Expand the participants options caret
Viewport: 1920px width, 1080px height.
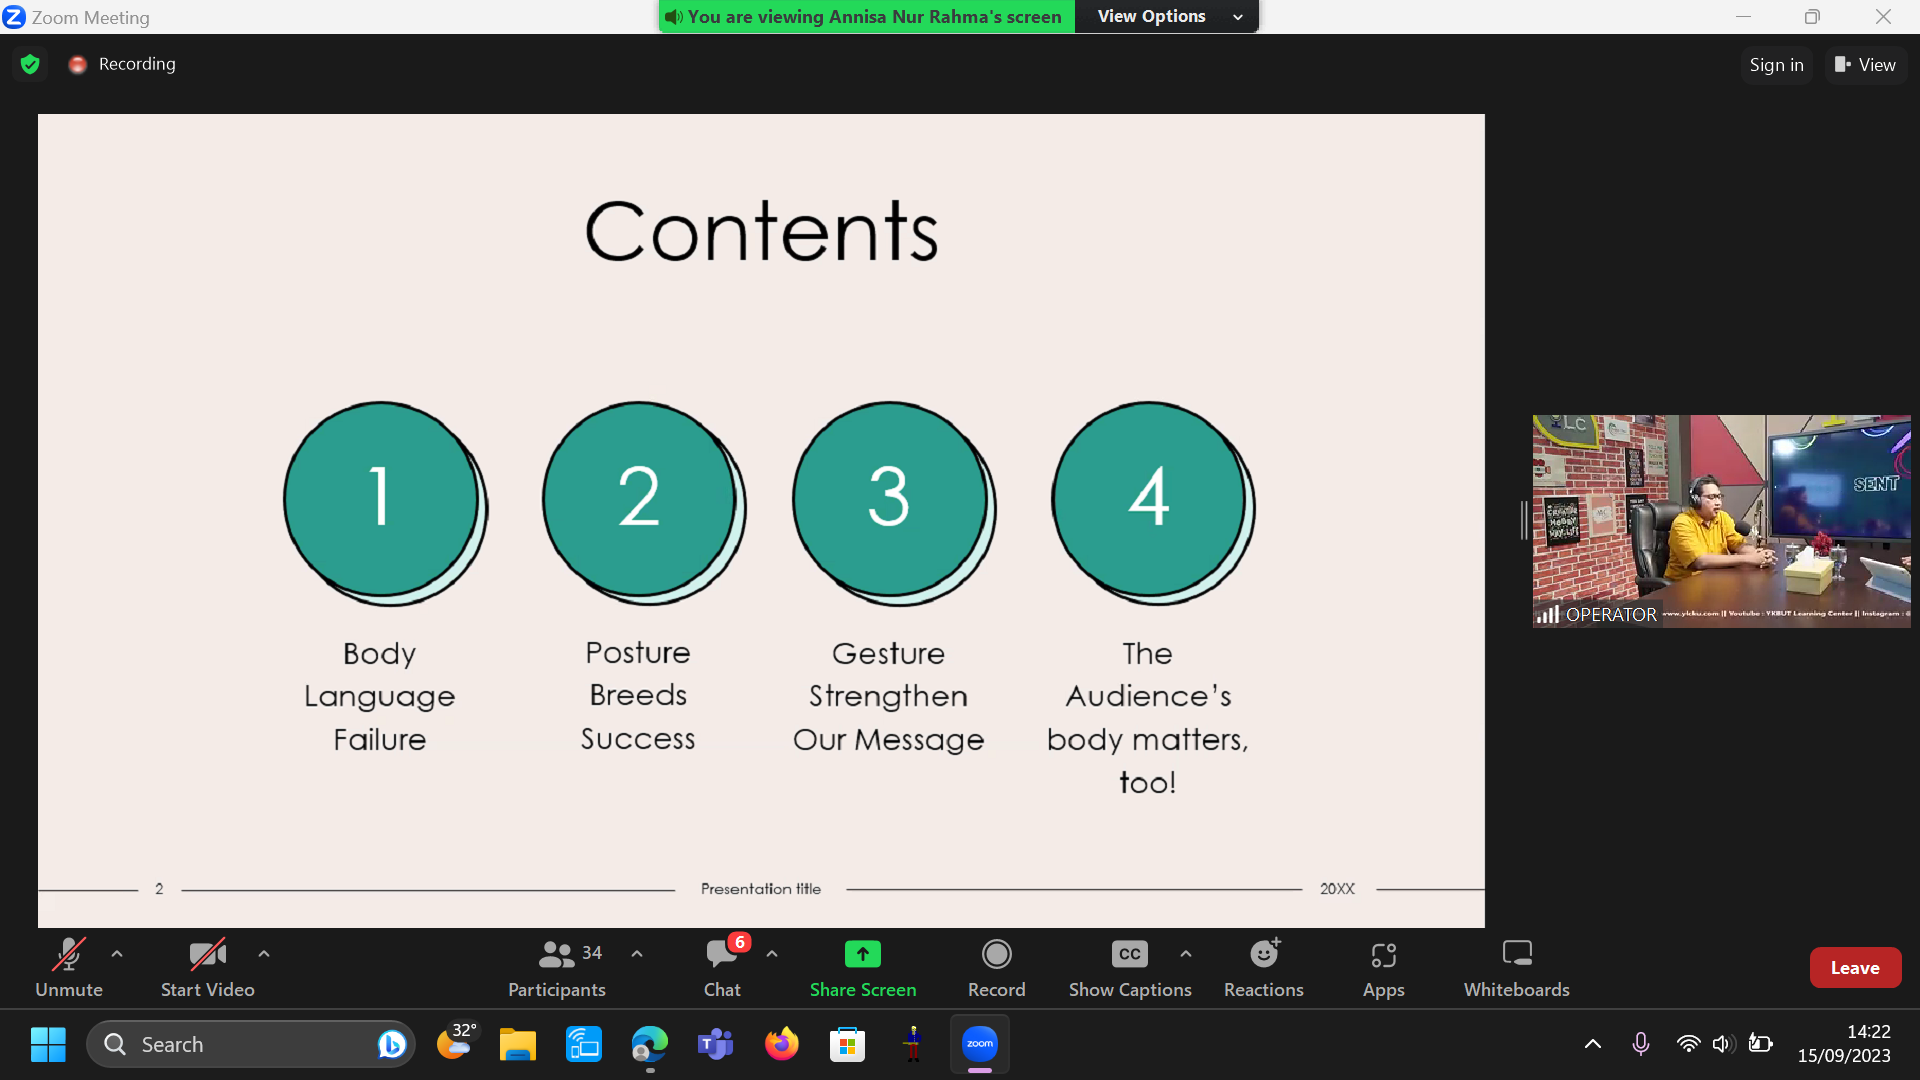point(637,954)
